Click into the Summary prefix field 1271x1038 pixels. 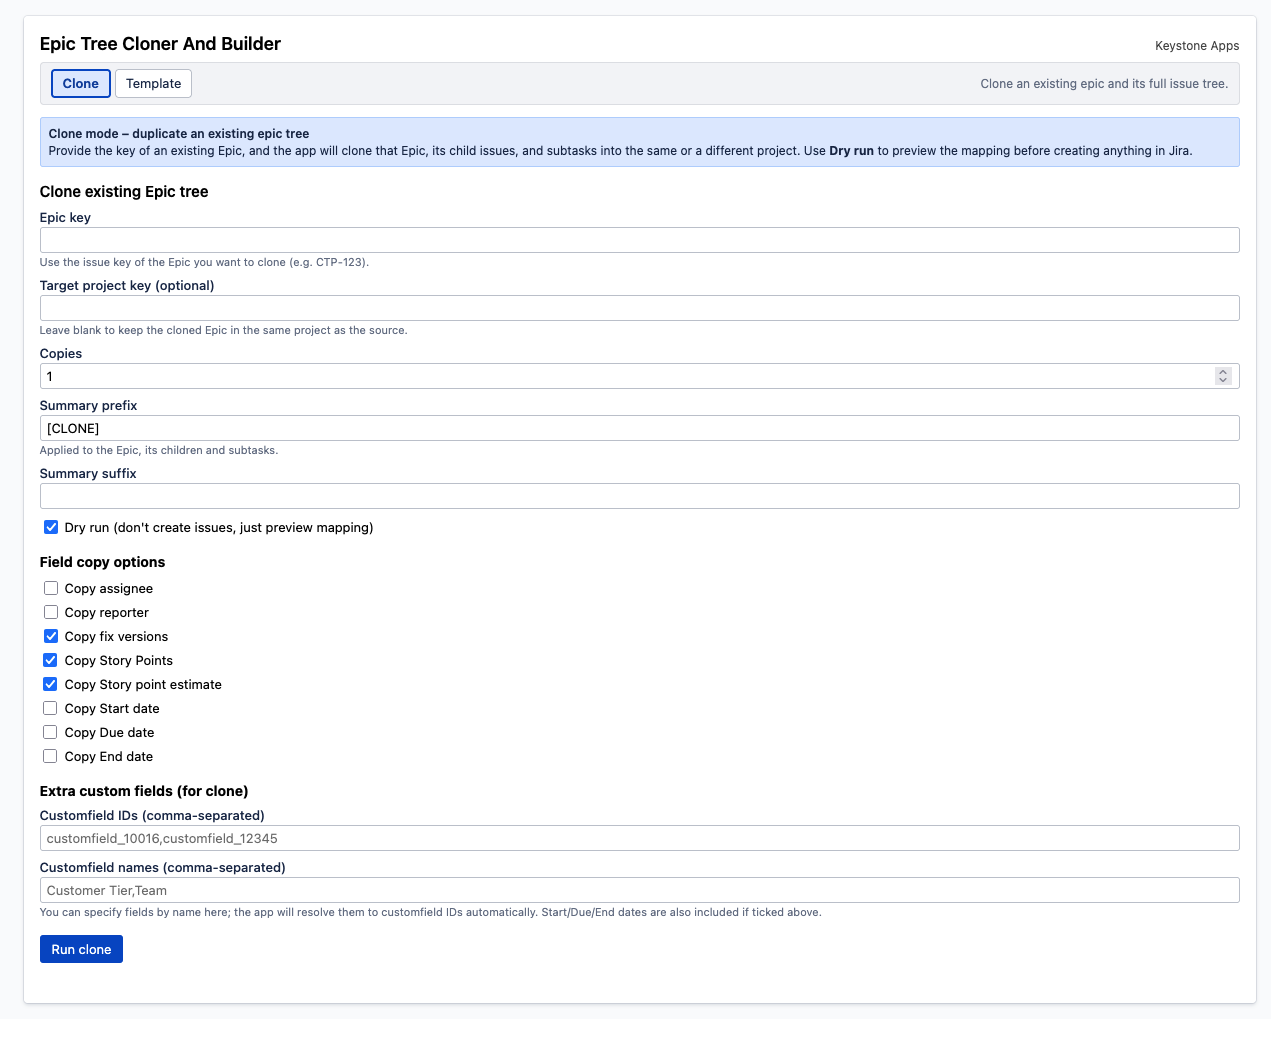tap(639, 428)
